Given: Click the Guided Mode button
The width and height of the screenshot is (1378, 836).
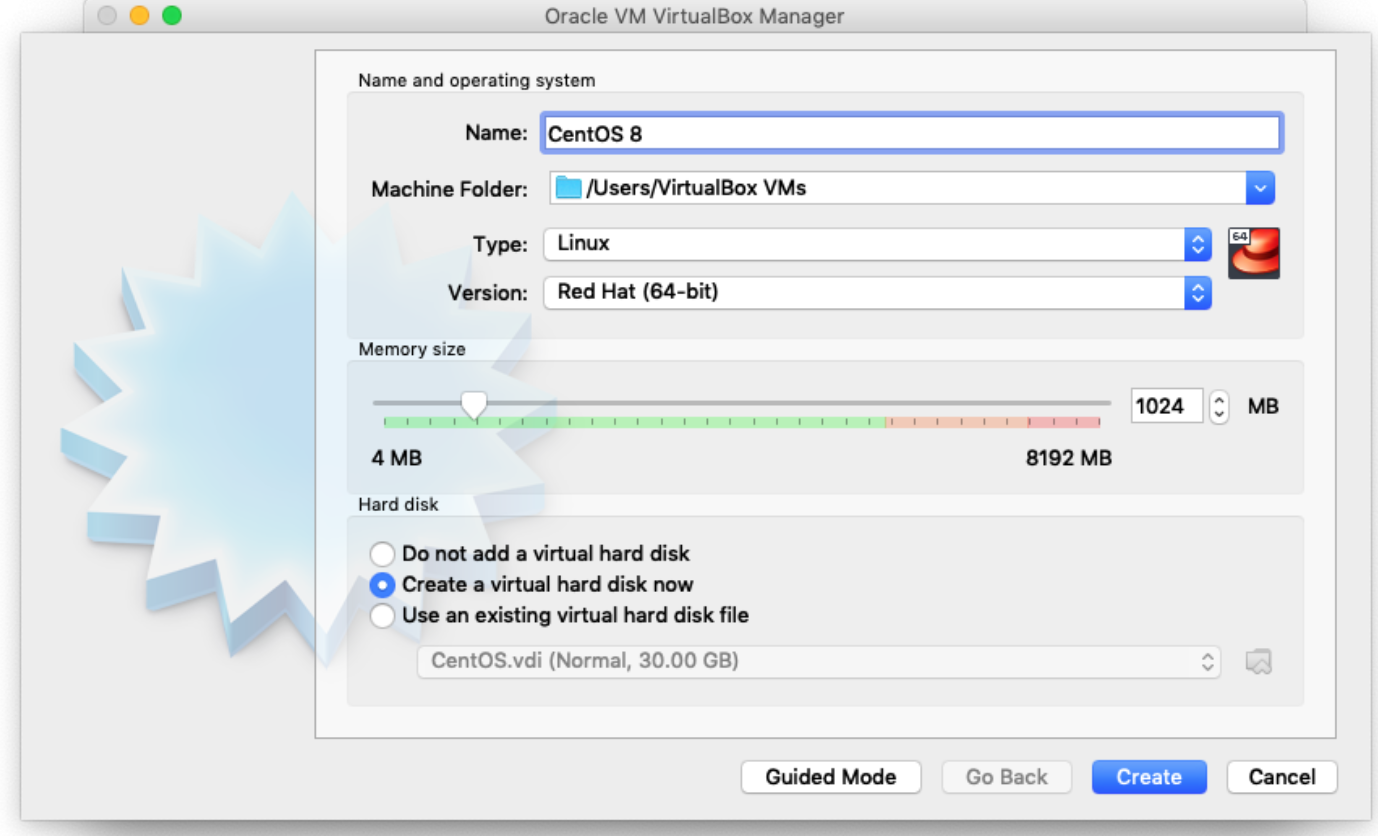Looking at the screenshot, I should tap(830, 777).
